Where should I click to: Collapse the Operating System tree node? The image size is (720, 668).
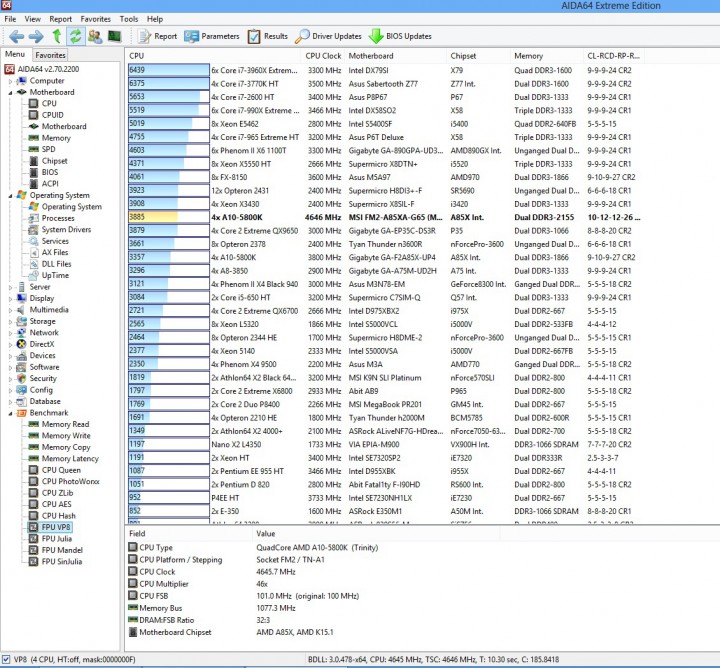10,196
